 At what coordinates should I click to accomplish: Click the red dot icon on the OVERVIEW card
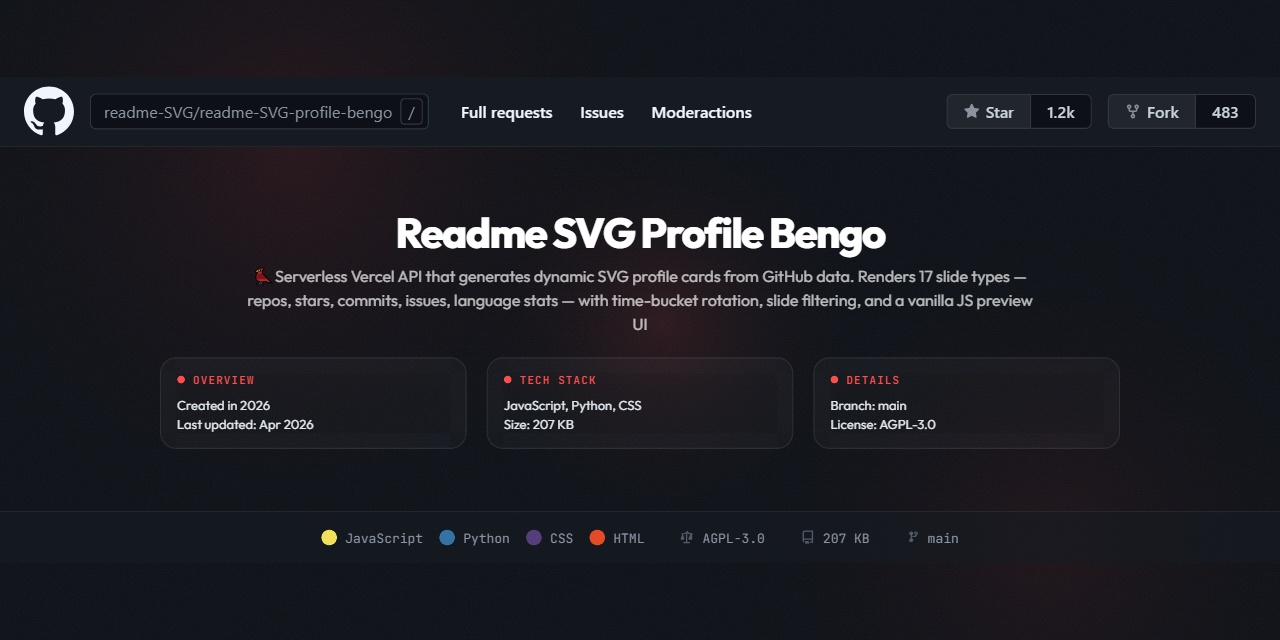(x=180, y=379)
